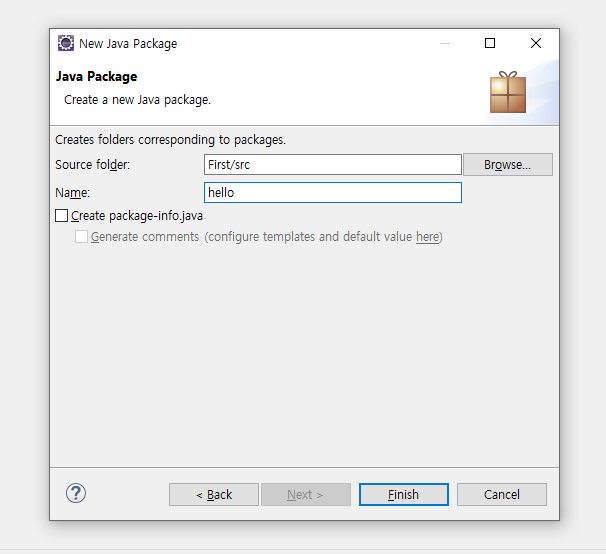Go to the previous page with Back
606x554 pixels.
pos(214,494)
